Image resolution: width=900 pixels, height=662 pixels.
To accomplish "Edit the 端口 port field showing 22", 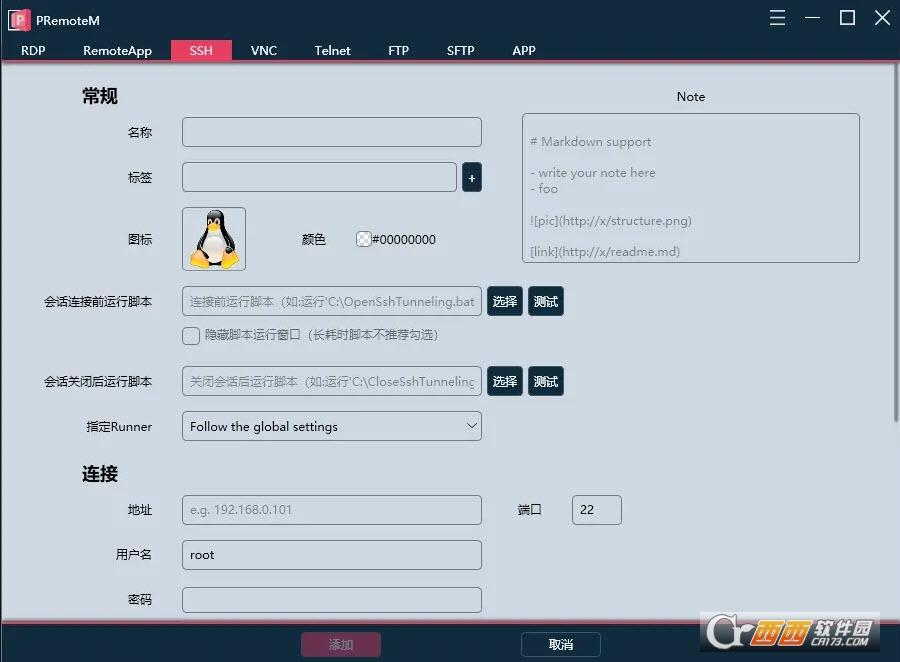I will point(597,510).
